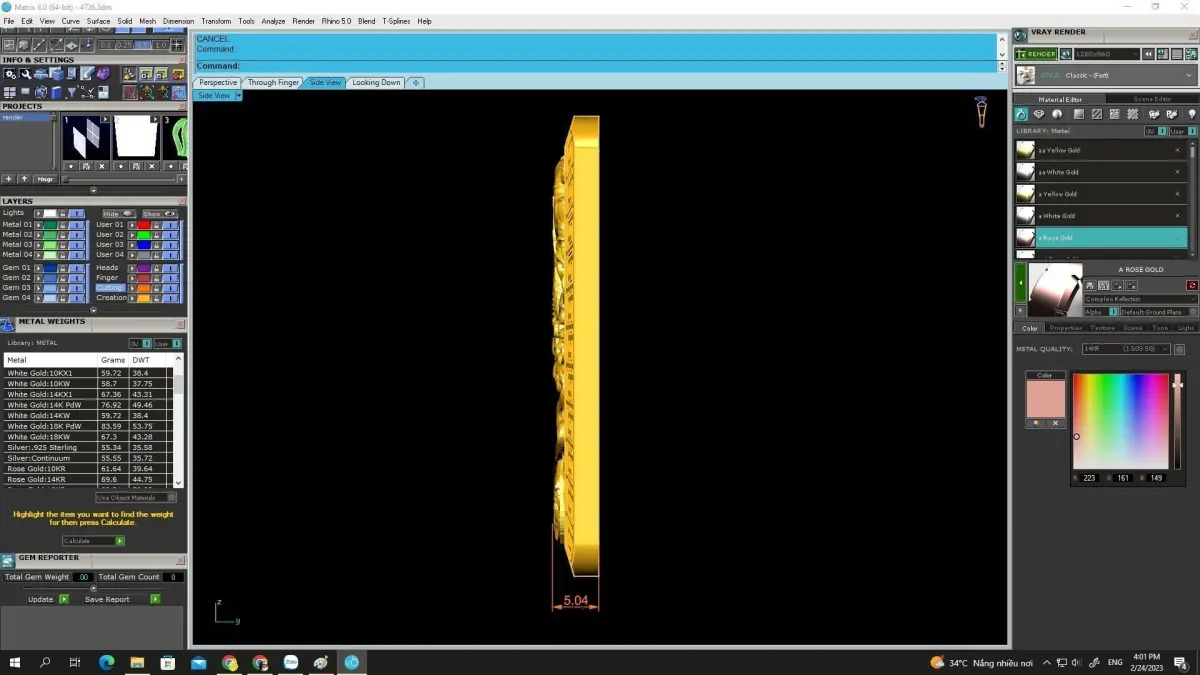Open the Default Ground Plane dropdown
Image resolution: width=1200 pixels, height=675 pixels.
[x=1158, y=312]
